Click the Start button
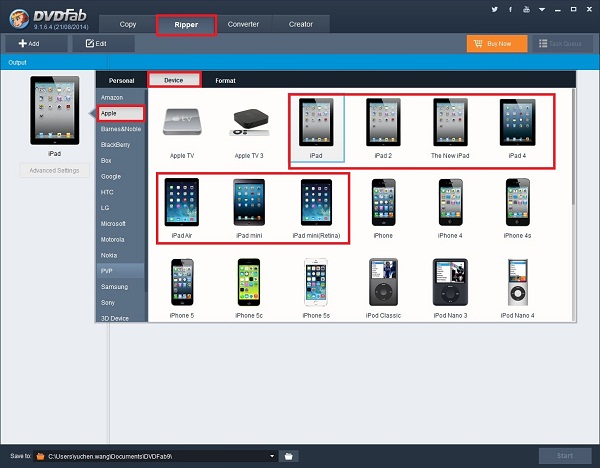Viewport: 600px width, 468px height. pos(565,456)
